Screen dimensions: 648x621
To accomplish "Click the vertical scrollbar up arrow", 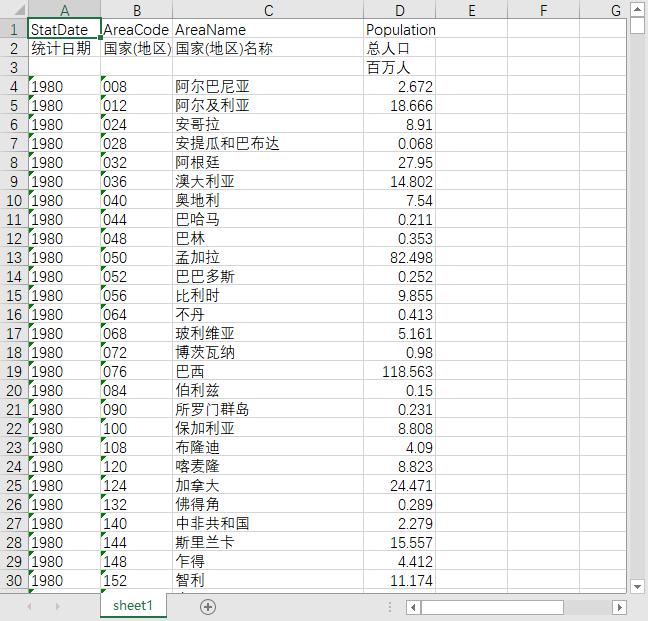I will [x=637, y=9].
